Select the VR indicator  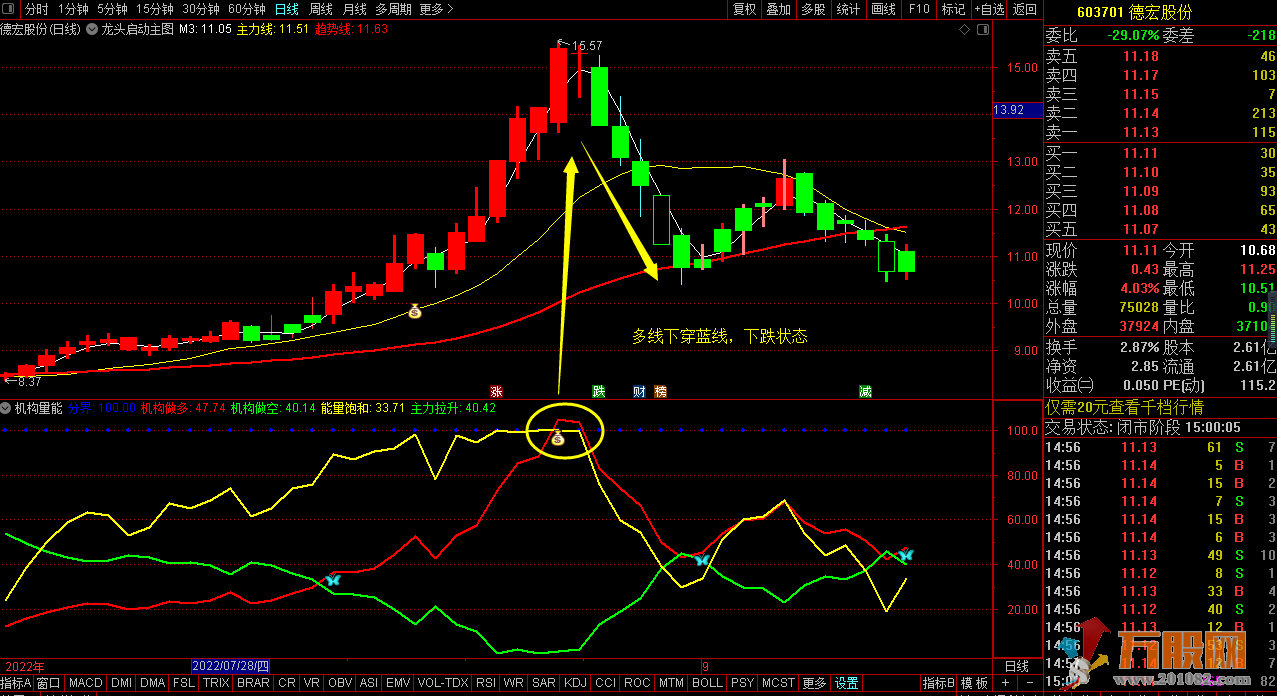(312, 683)
